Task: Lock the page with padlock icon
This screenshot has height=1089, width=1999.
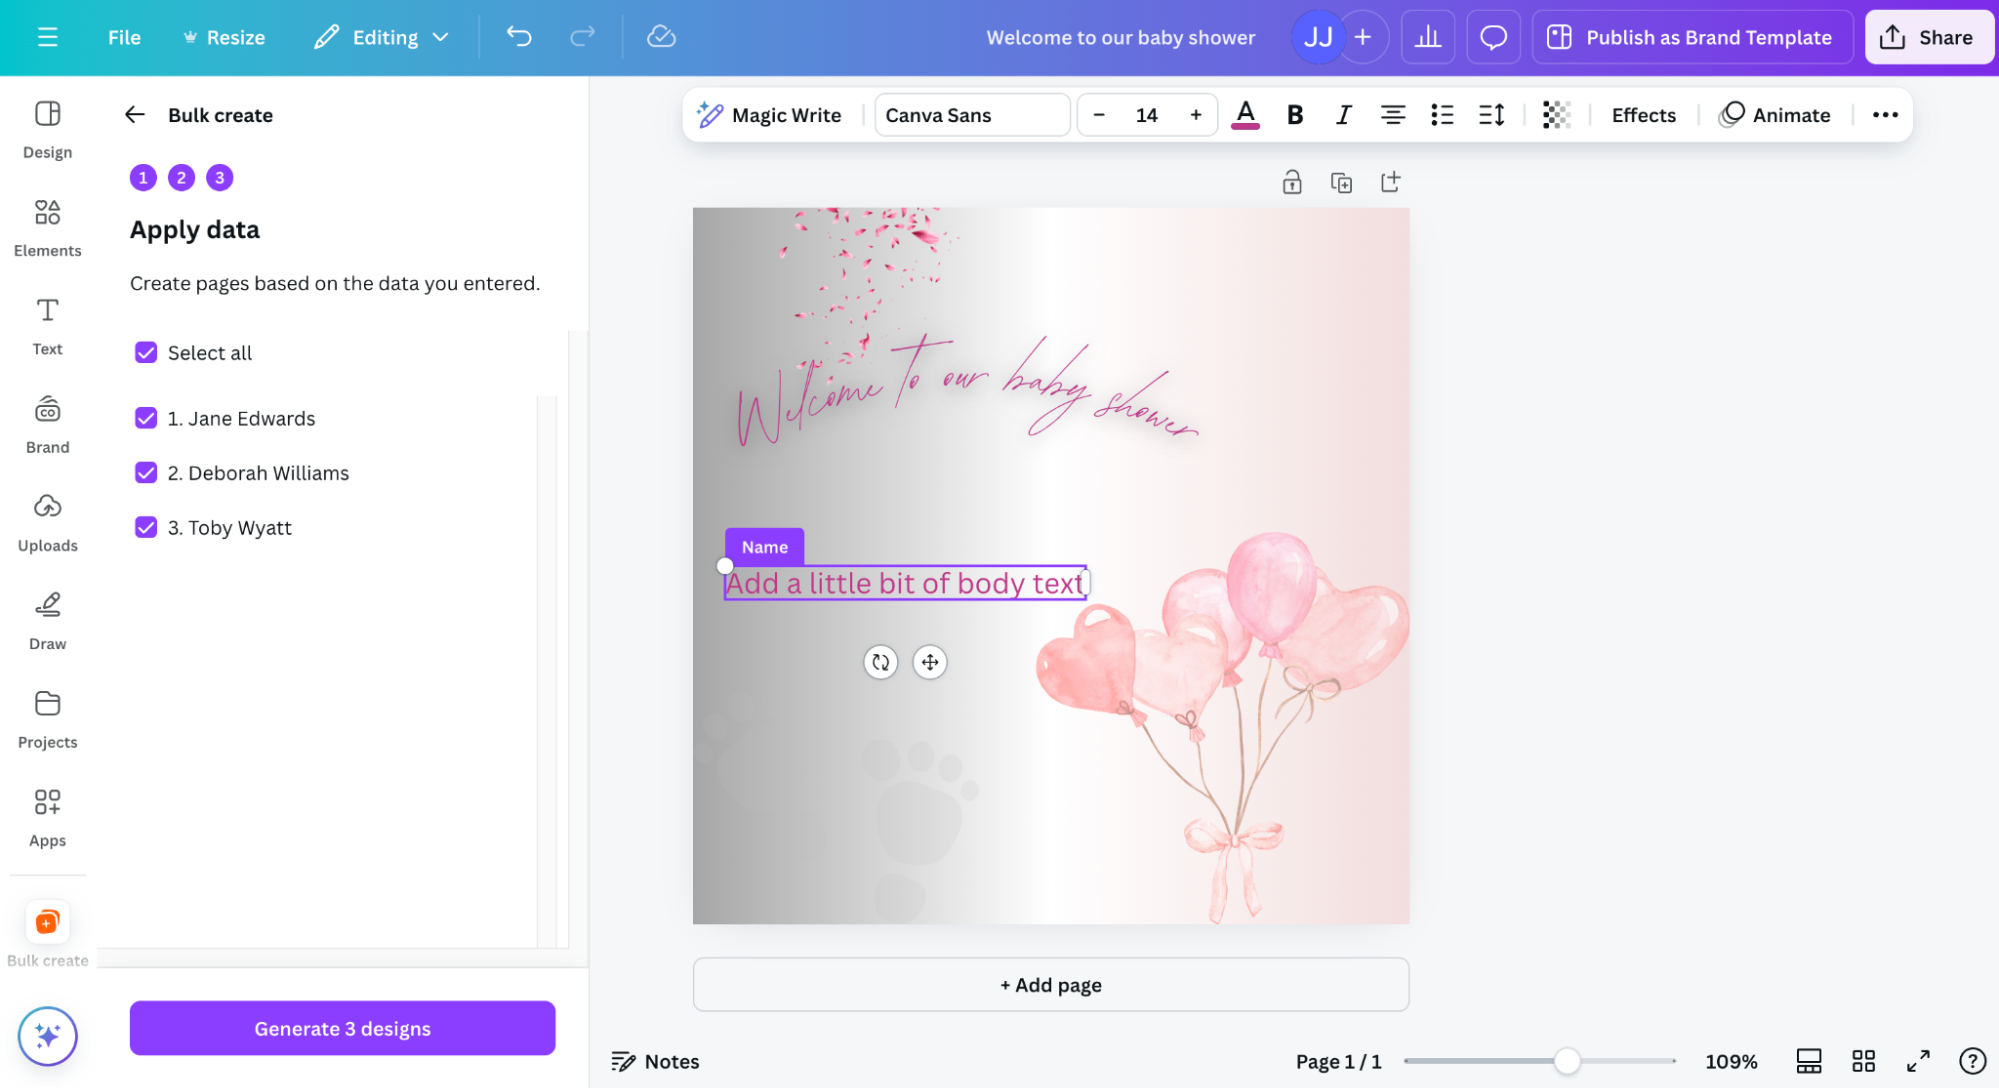Action: tap(1292, 182)
